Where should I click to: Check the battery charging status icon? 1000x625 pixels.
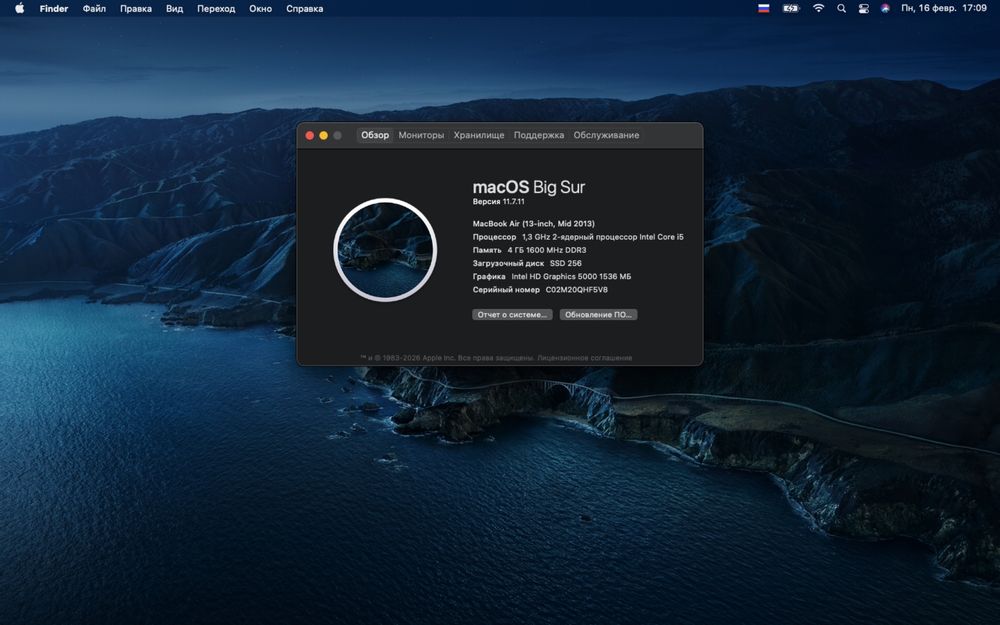tap(791, 8)
